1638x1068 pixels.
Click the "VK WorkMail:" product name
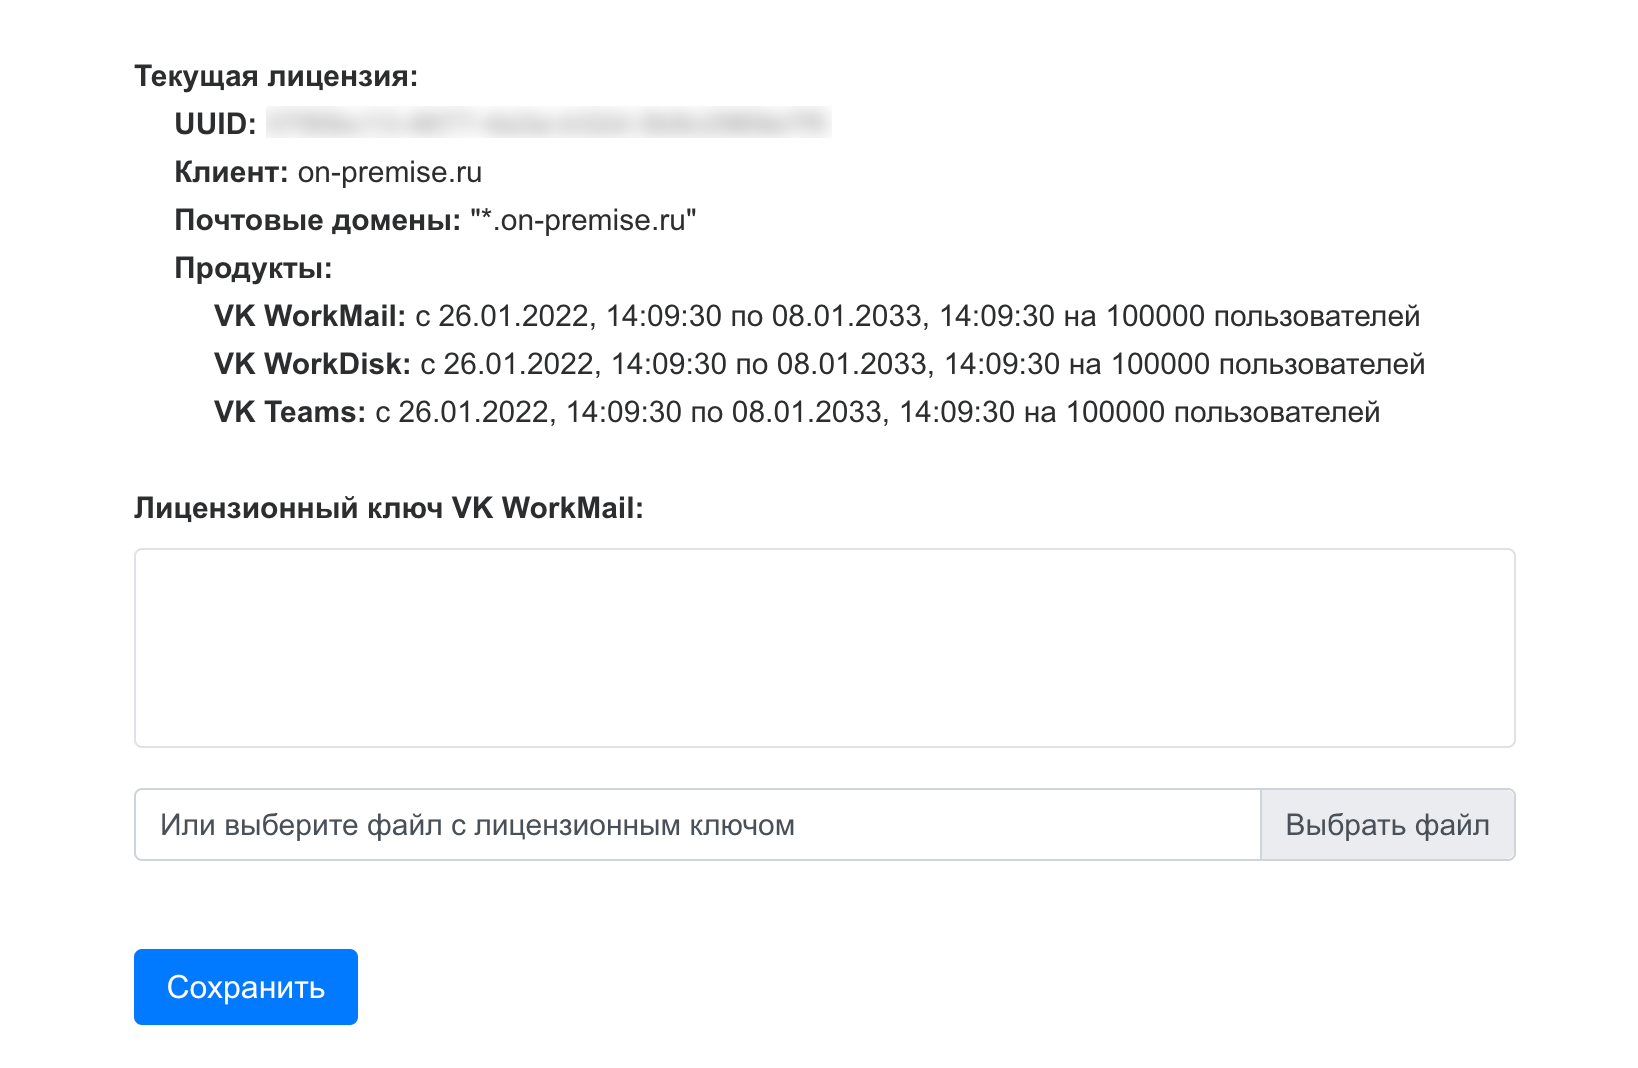click(x=309, y=316)
